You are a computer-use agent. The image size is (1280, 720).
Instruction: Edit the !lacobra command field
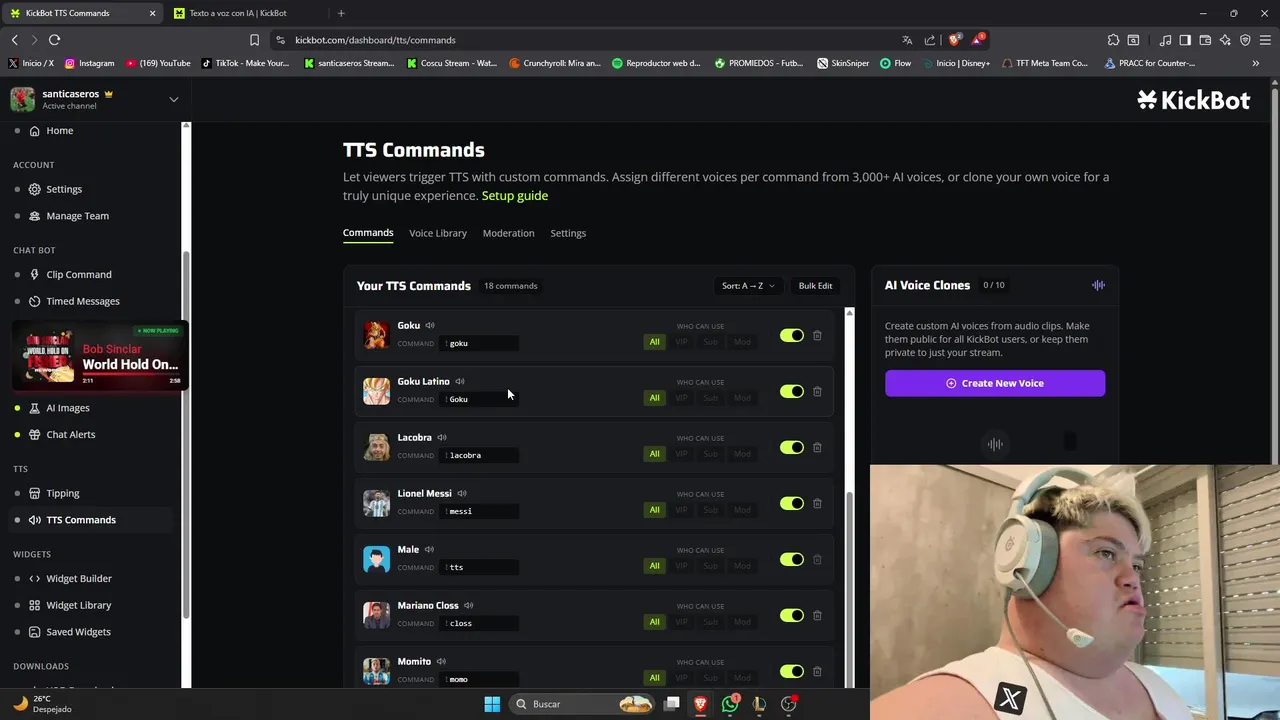click(480, 455)
